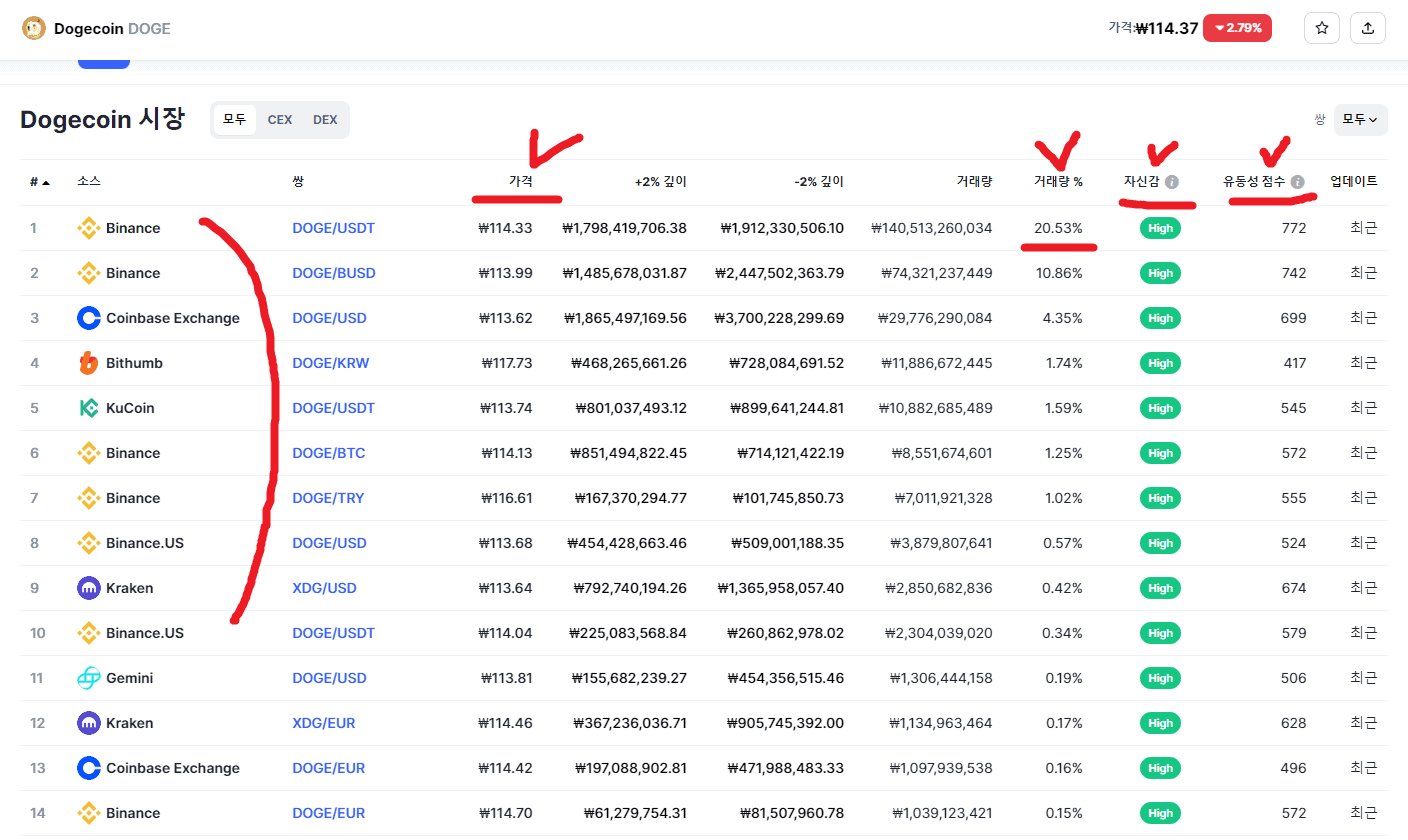Click the Gemini exchange logo
The width and height of the screenshot is (1408, 840).
[89, 678]
